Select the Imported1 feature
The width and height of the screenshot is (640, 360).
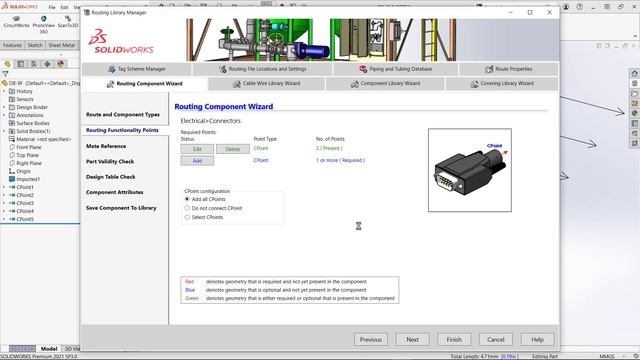(28, 179)
